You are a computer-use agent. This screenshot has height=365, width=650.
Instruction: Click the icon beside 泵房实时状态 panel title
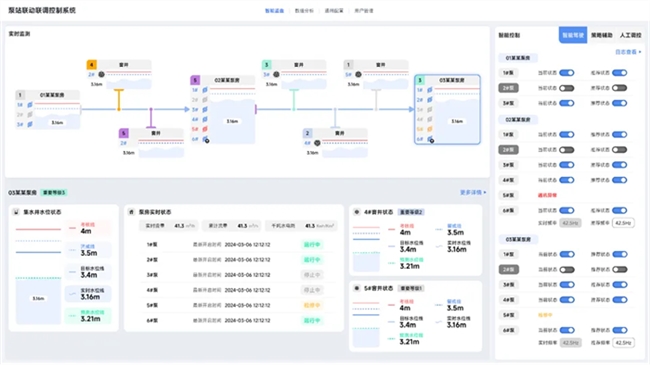(x=131, y=212)
